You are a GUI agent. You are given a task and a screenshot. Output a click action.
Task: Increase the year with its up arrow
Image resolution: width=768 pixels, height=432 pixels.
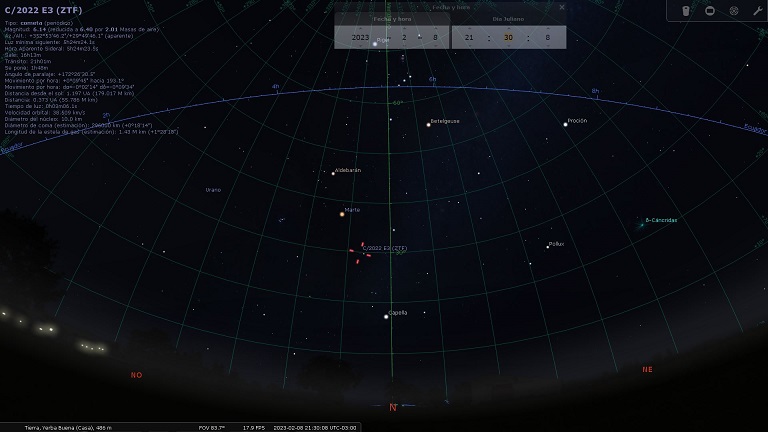[x=360, y=29]
